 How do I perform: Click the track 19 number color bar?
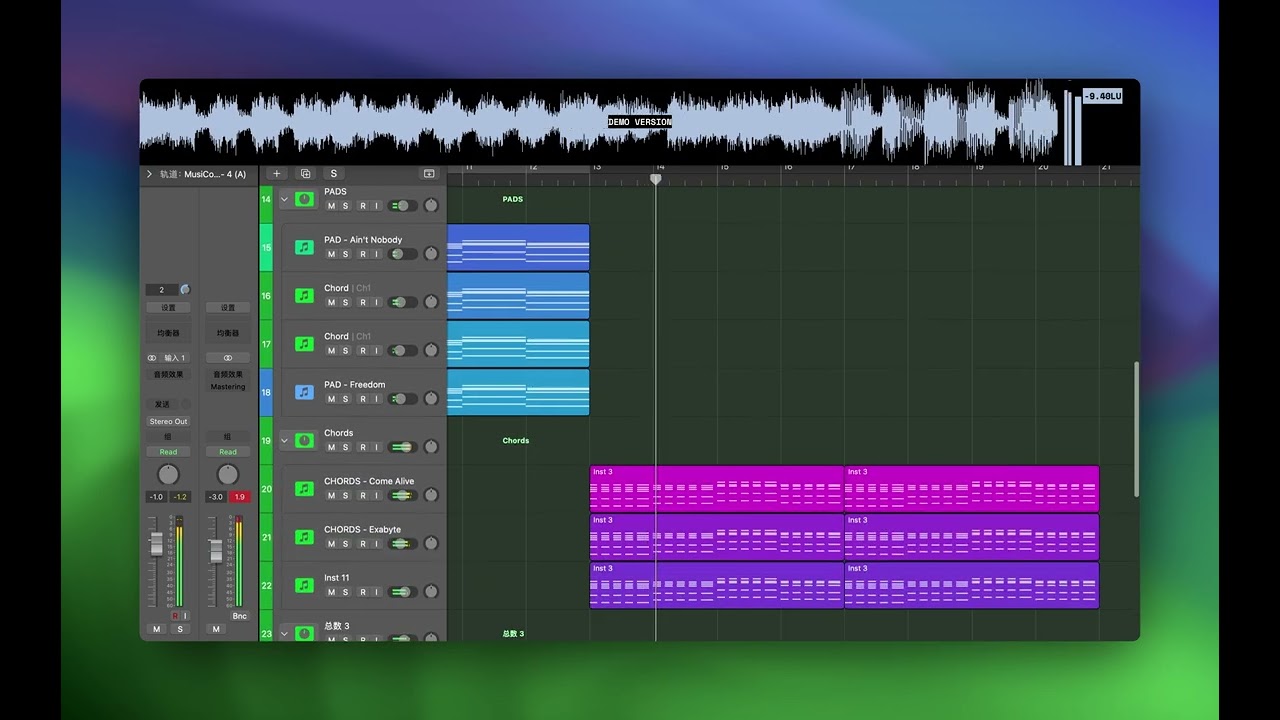[266, 440]
